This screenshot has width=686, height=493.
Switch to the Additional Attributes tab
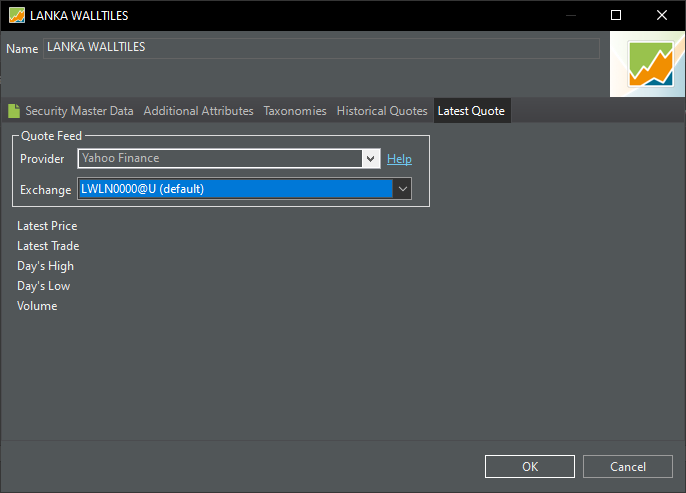point(198,111)
